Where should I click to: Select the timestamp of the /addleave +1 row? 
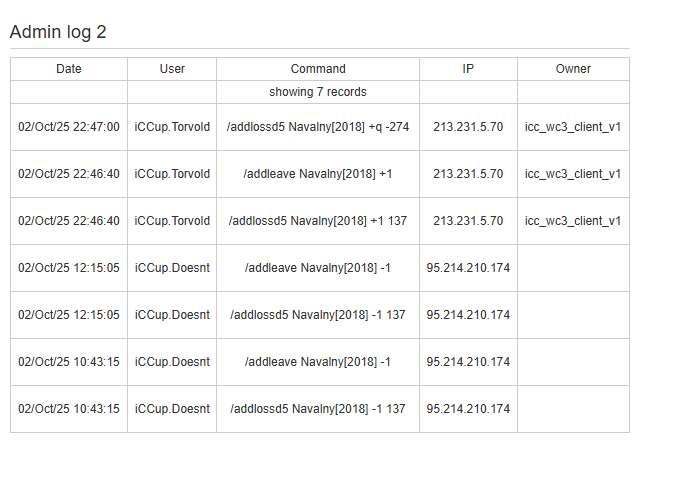pos(69,174)
